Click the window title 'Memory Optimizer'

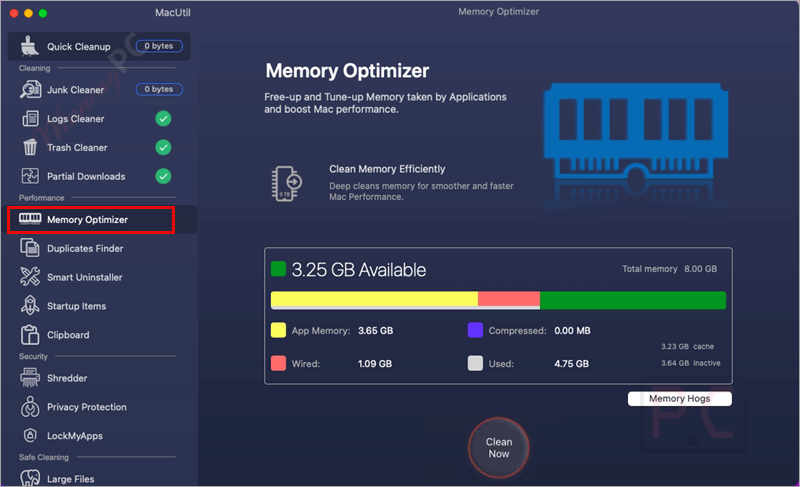(498, 12)
